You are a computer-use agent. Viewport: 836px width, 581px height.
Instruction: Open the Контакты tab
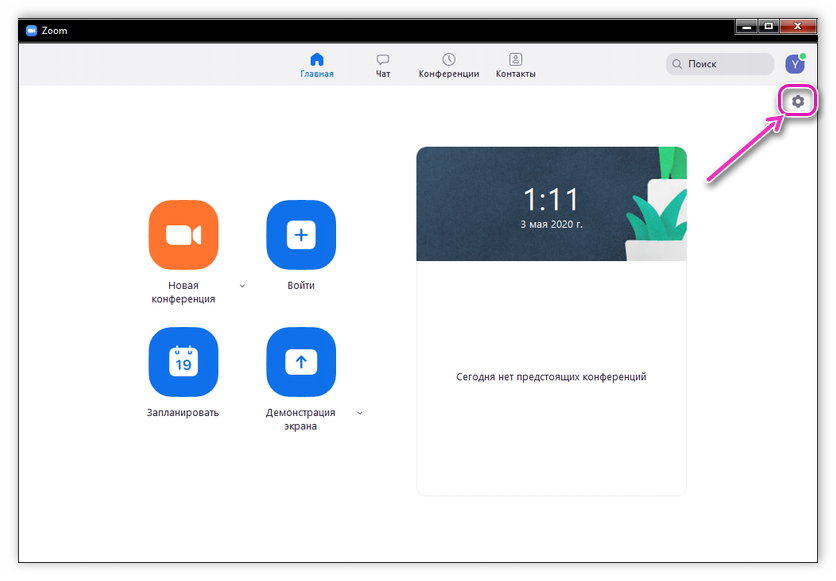click(x=515, y=65)
